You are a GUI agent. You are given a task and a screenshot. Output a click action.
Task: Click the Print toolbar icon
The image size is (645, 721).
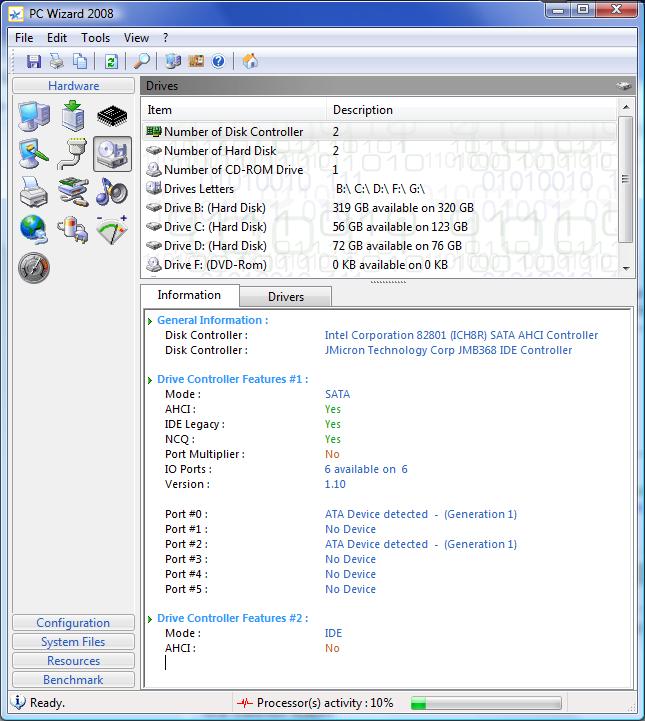pyautogui.click(x=57, y=61)
